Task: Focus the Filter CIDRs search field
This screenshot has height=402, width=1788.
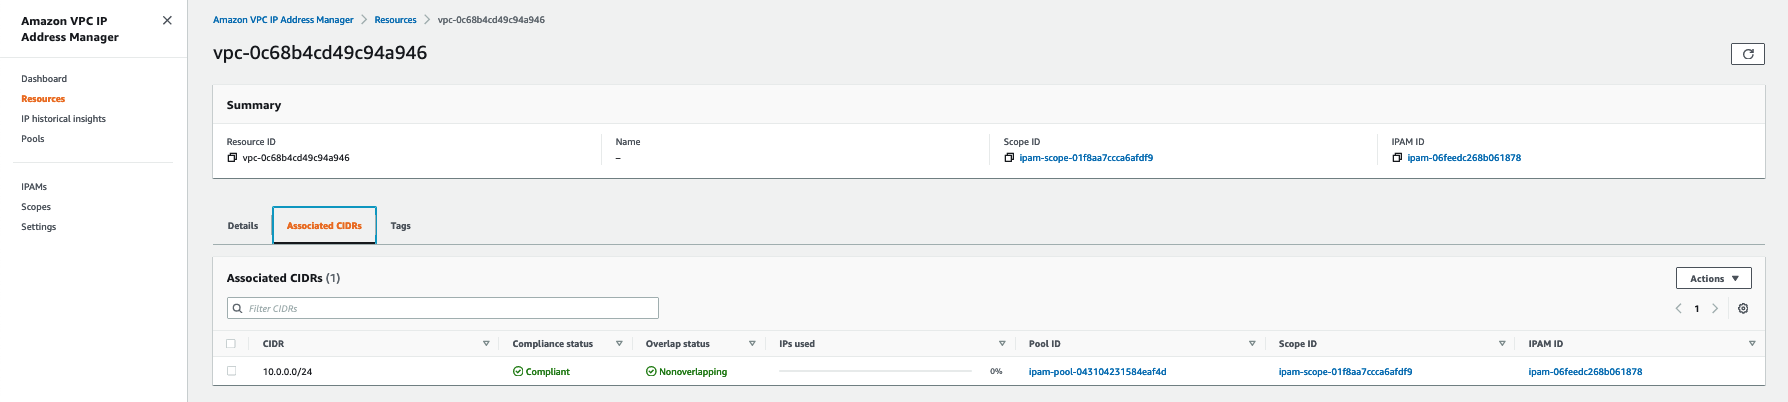Action: coord(443,308)
